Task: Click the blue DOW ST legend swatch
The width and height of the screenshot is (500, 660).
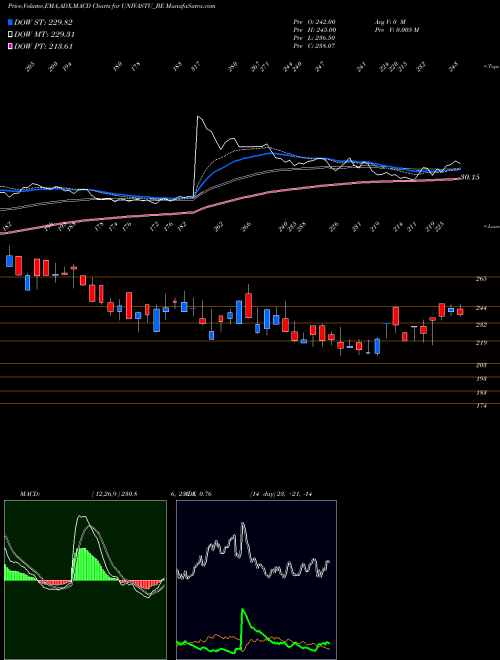Action: pyautogui.click(x=10, y=23)
